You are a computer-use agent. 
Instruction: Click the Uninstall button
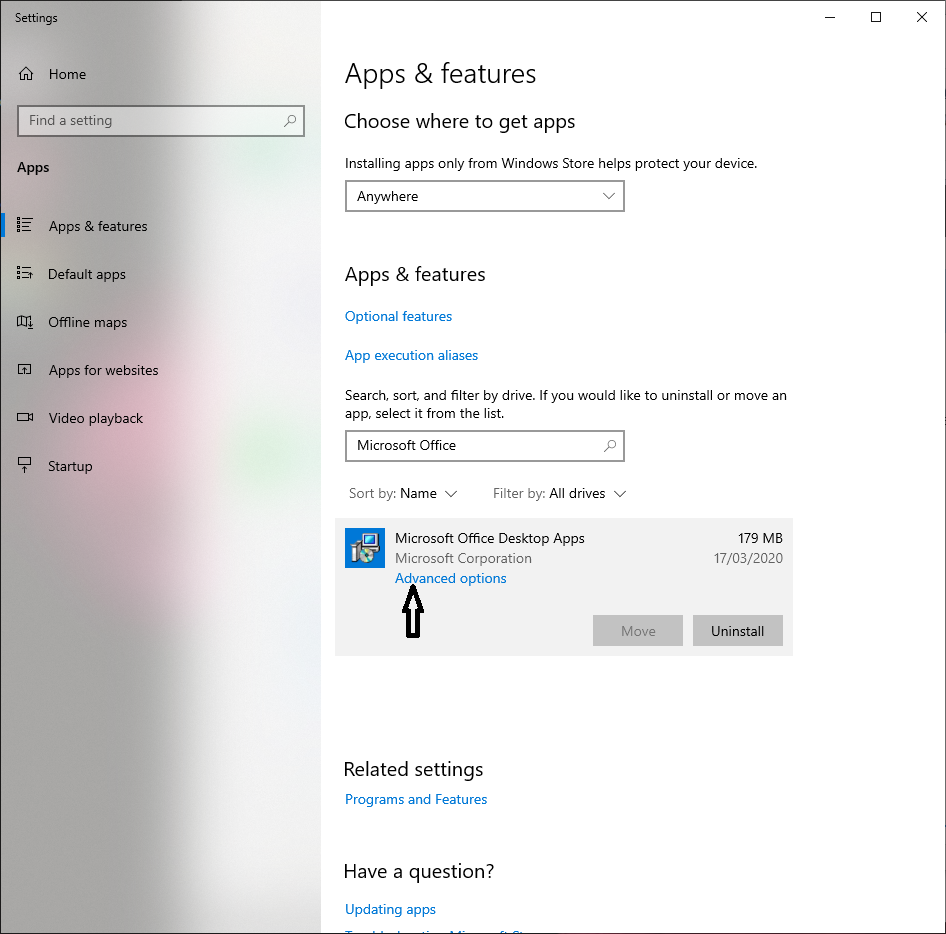pyautogui.click(x=737, y=631)
